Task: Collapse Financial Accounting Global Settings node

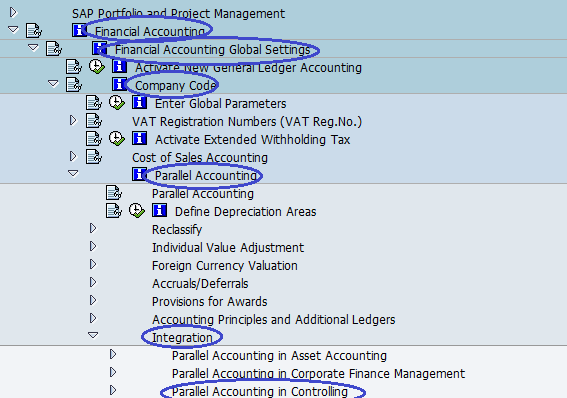Action: pyautogui.click(x=33, y=47)
